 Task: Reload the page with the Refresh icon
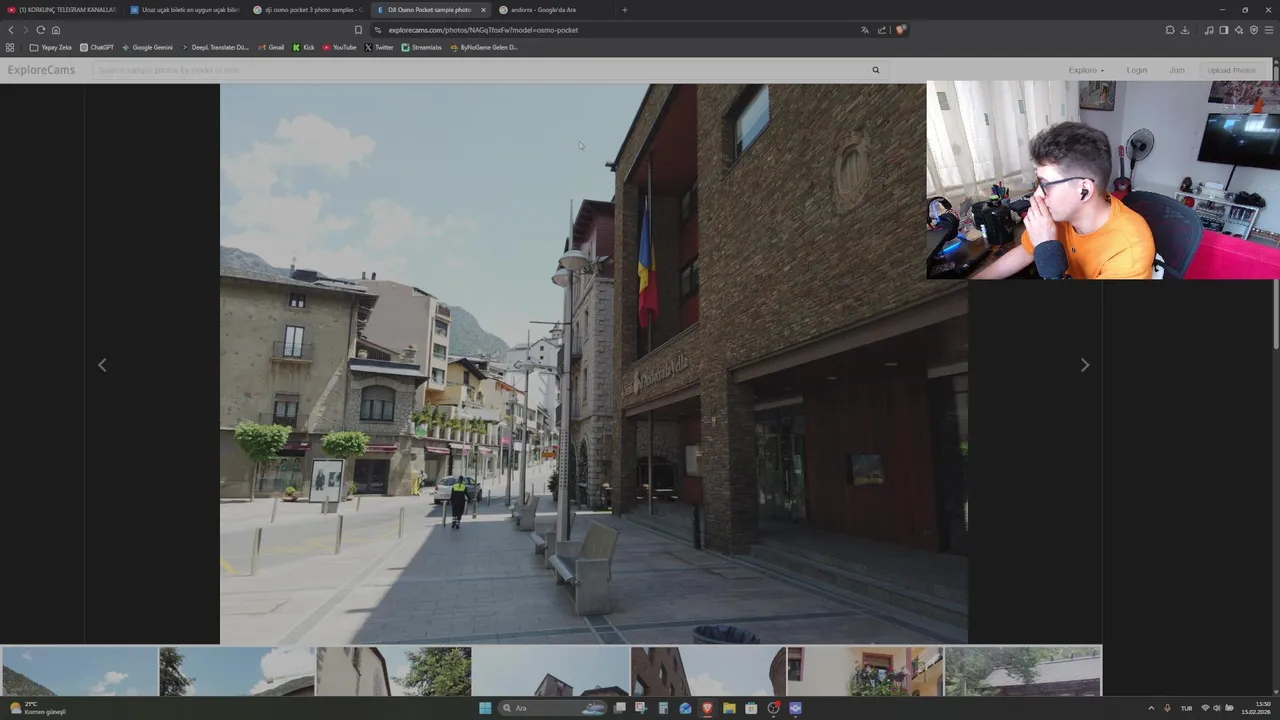(40, 30)
